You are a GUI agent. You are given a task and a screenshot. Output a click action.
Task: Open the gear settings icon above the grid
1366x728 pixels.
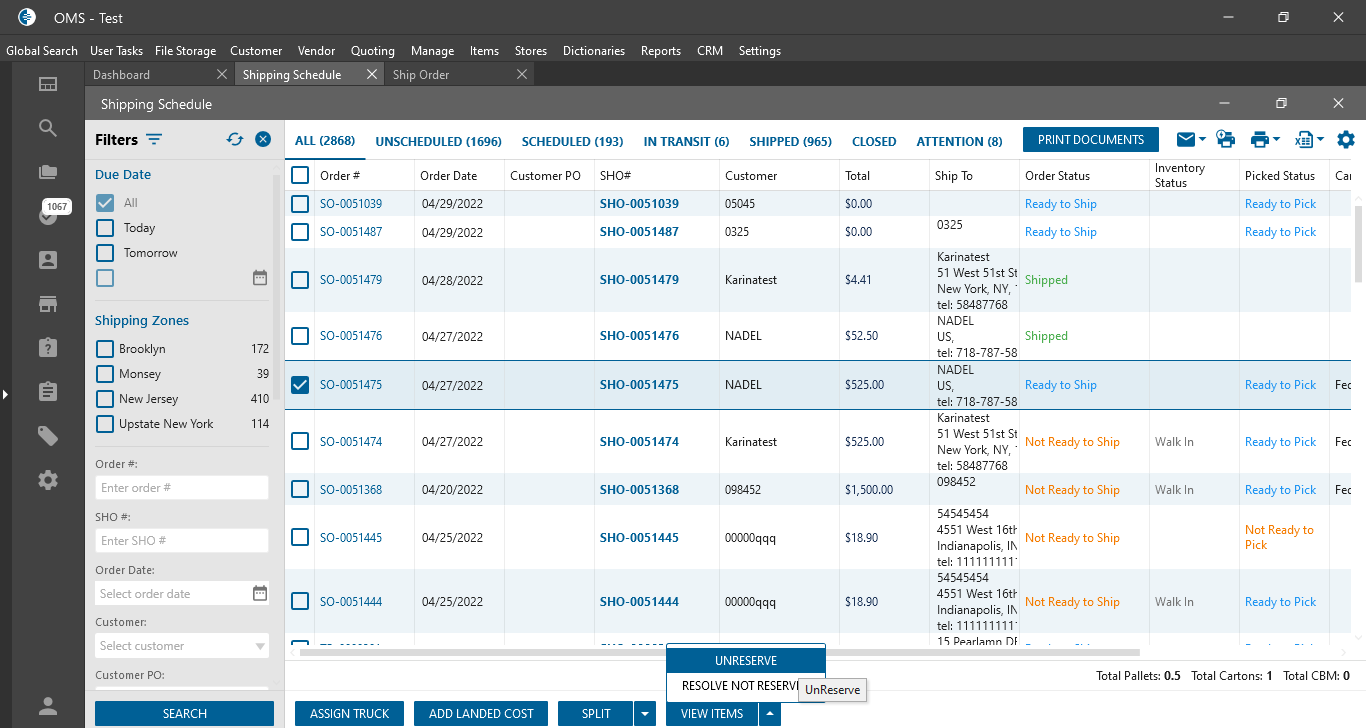(x=1346, y=140)
